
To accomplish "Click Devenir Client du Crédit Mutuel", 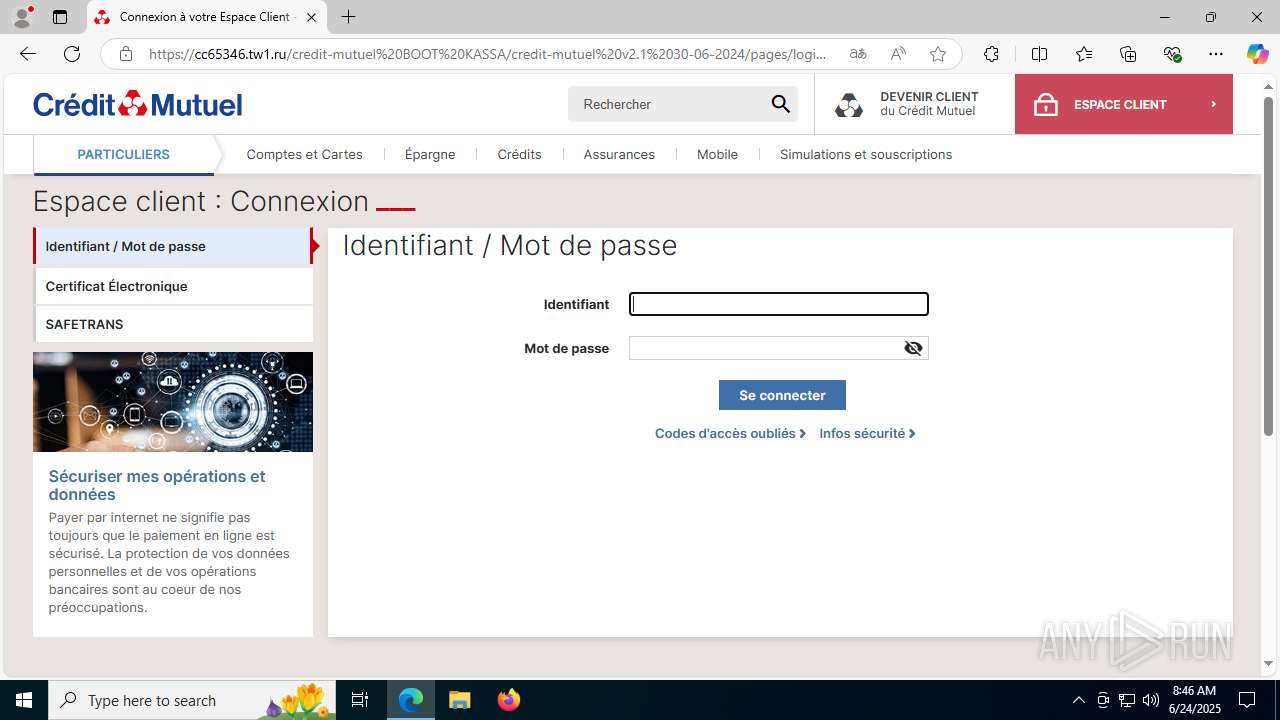I will (914, 104).
